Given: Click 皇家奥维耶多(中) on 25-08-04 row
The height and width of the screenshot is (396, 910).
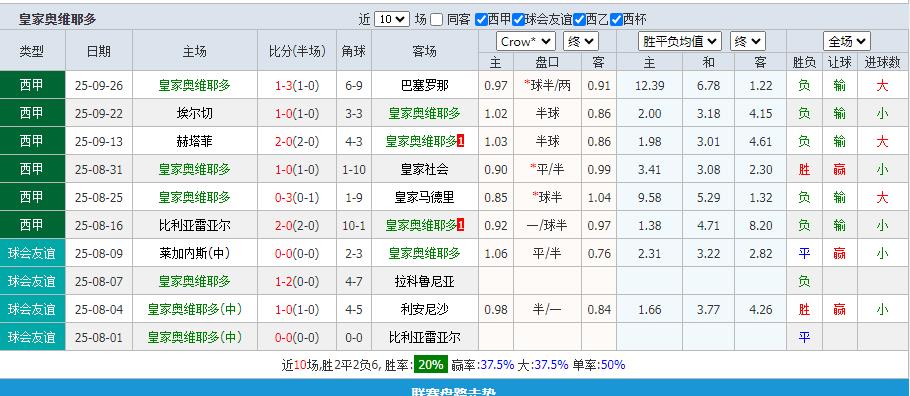Looking at the screenshot, I should (194, 309).
